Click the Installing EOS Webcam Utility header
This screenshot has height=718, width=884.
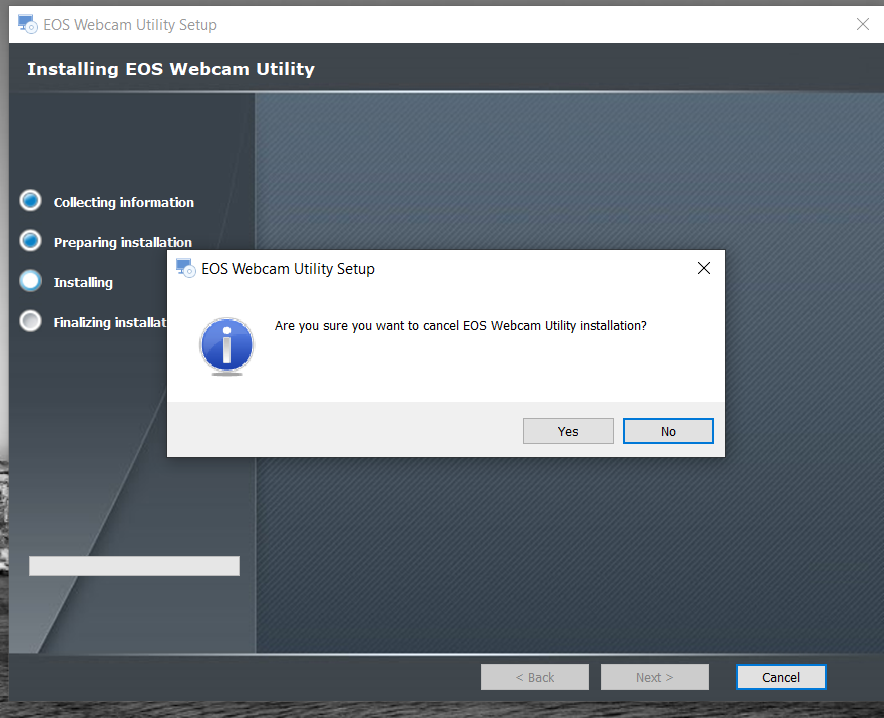click(x=170, y=69)
